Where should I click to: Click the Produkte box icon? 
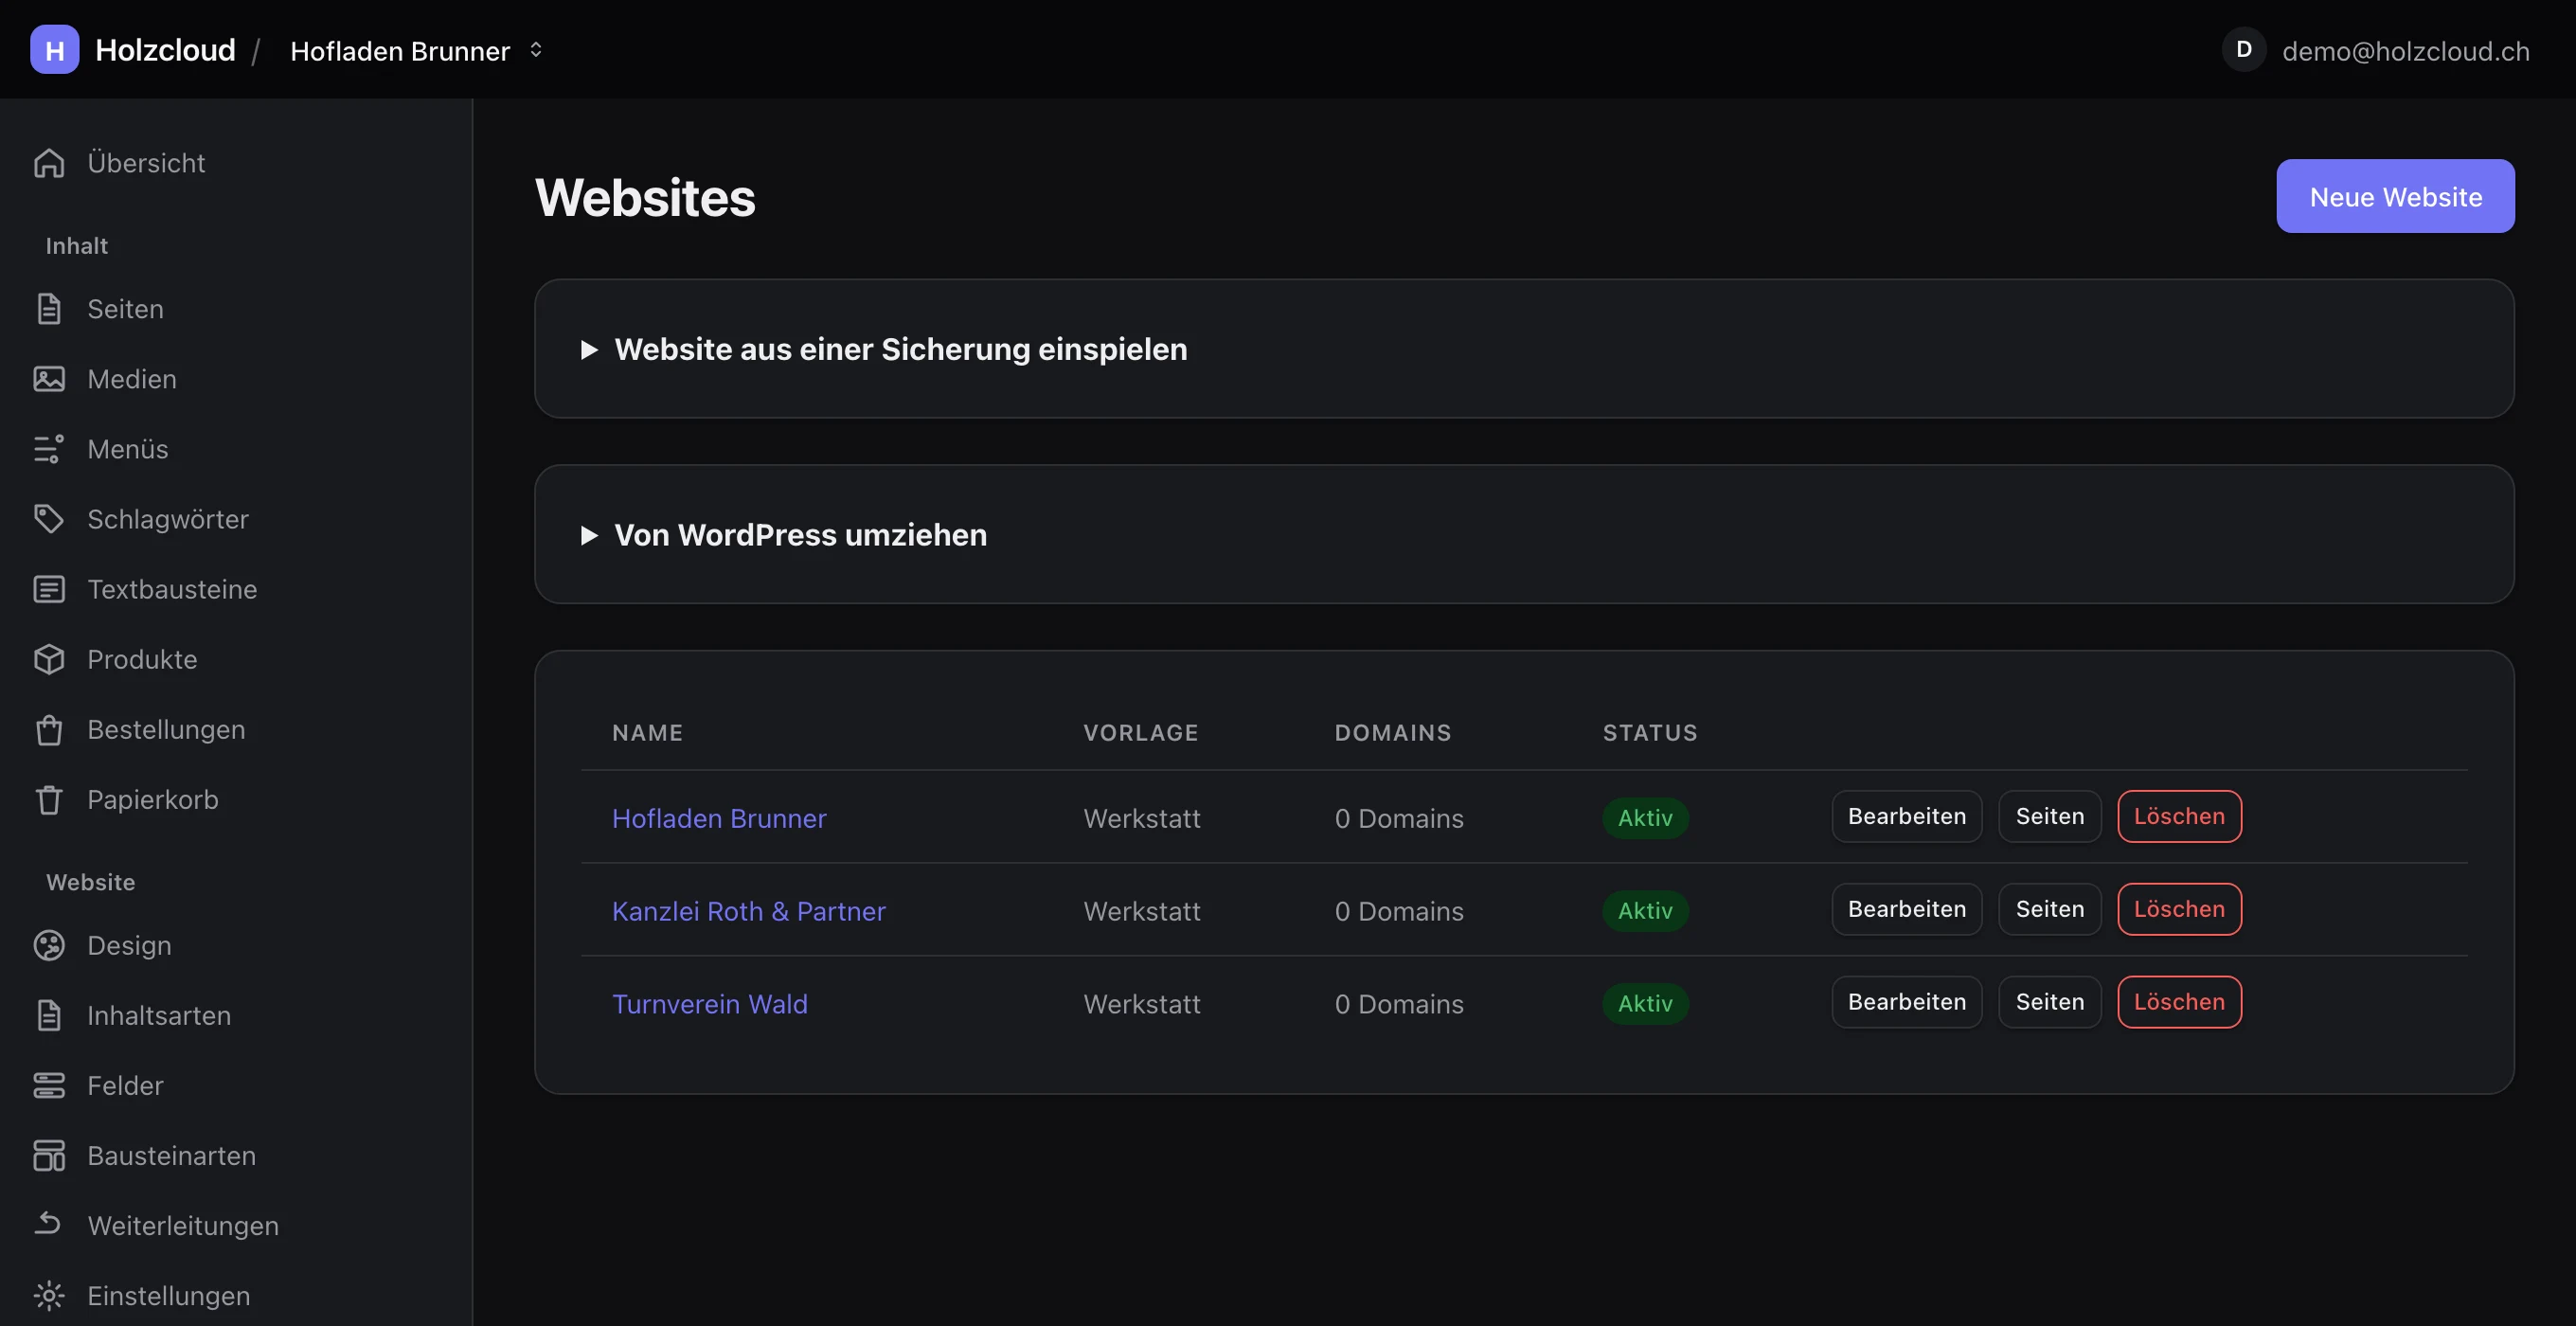click(49, 659)
